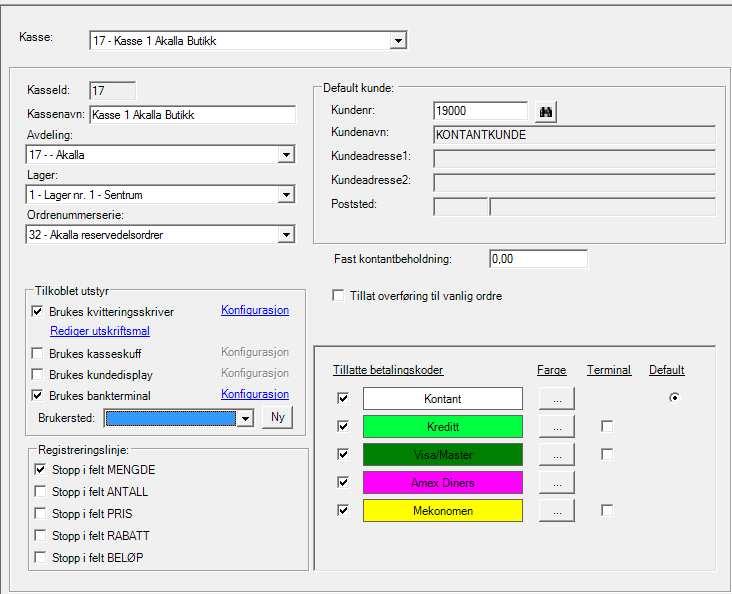The height and width of the screenshot is (594, 732).
Task: Click the KasseId field showing 17
Action: click(113, 91)
